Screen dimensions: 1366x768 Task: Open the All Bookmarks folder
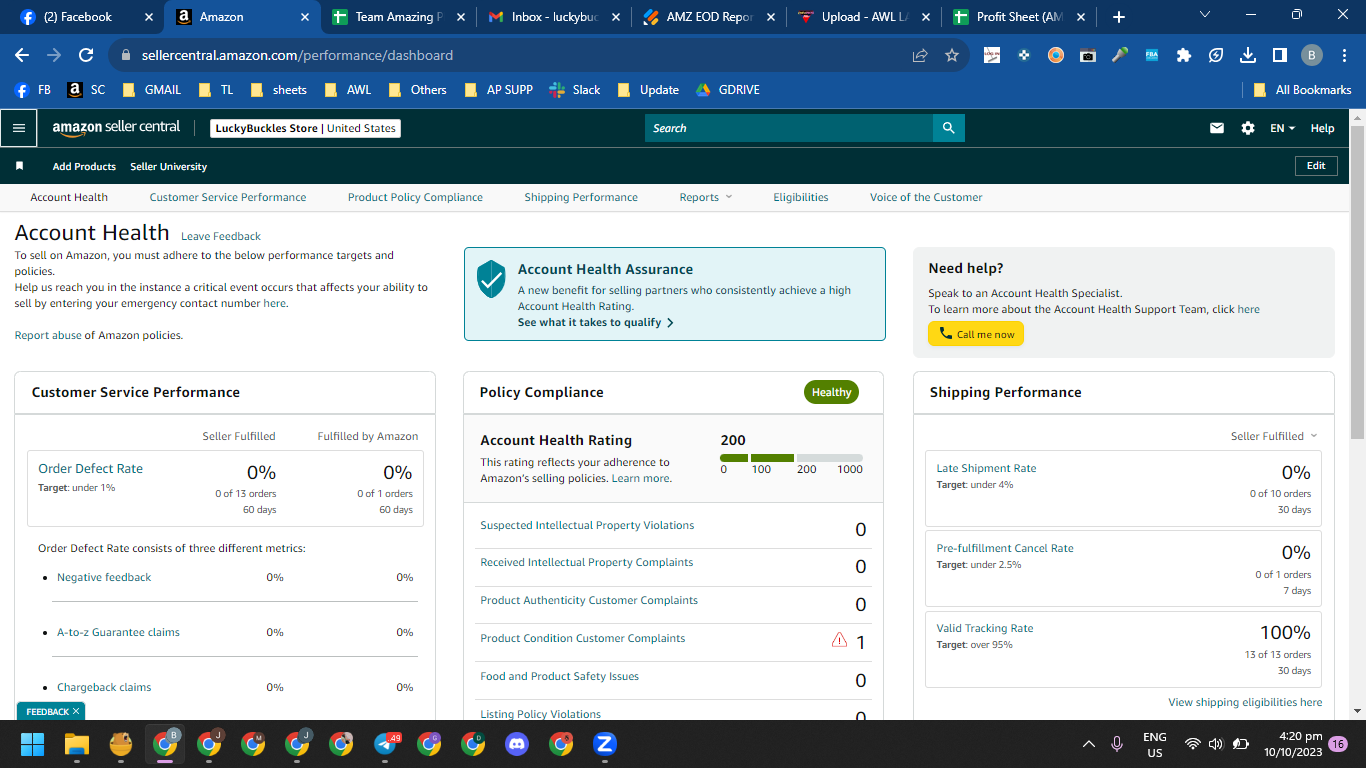tap(1302, 89)
